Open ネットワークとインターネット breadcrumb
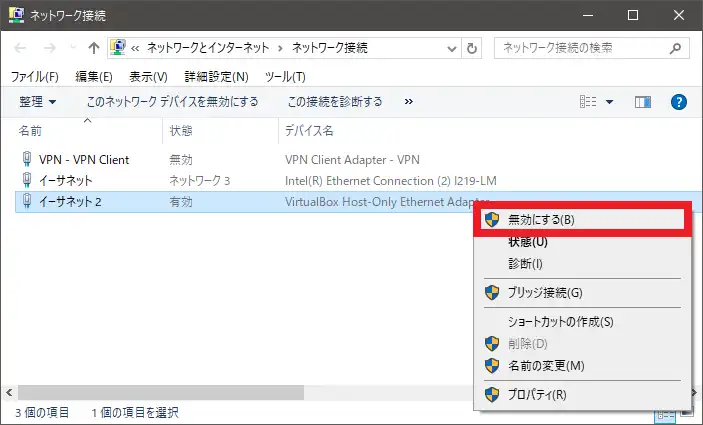This screenshot has height=425, width=703. (x=208, y=48)
